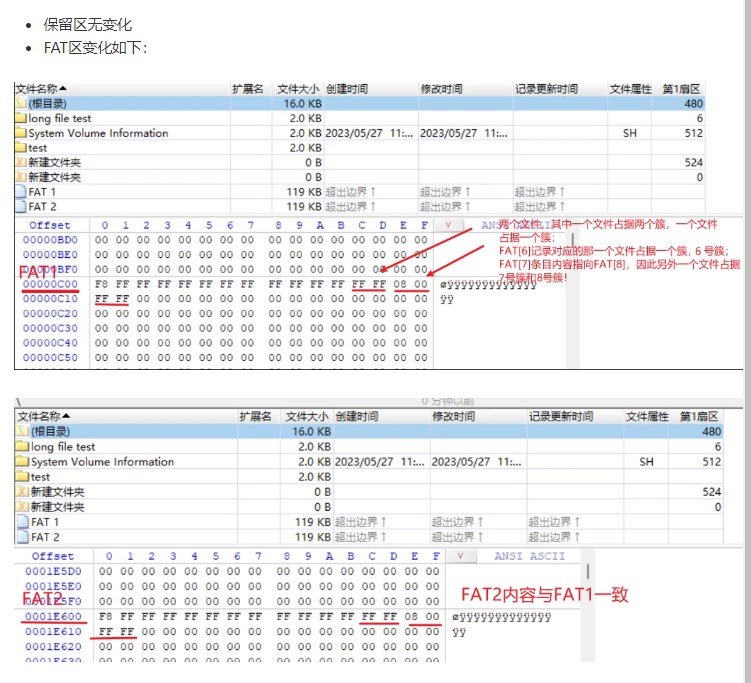751x683 pixels.
Task: Click the FAT 1 file icon in FAT1 screenshot
Action: [21, 192]
